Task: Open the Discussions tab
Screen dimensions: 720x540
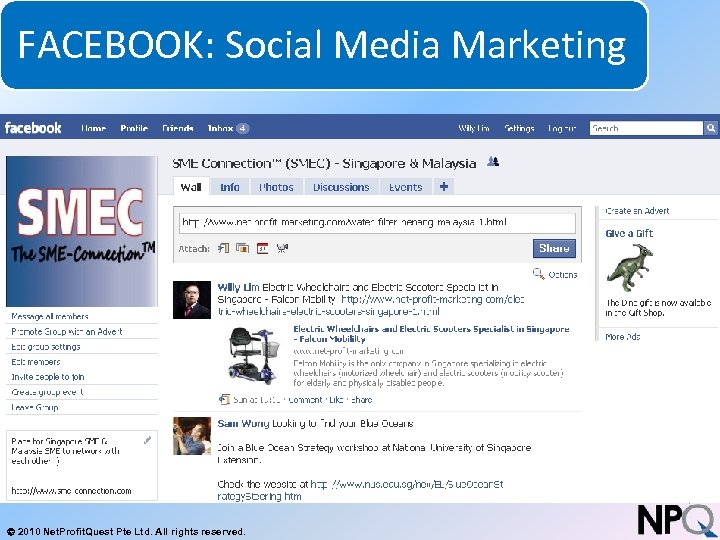Action: point(341,187)
